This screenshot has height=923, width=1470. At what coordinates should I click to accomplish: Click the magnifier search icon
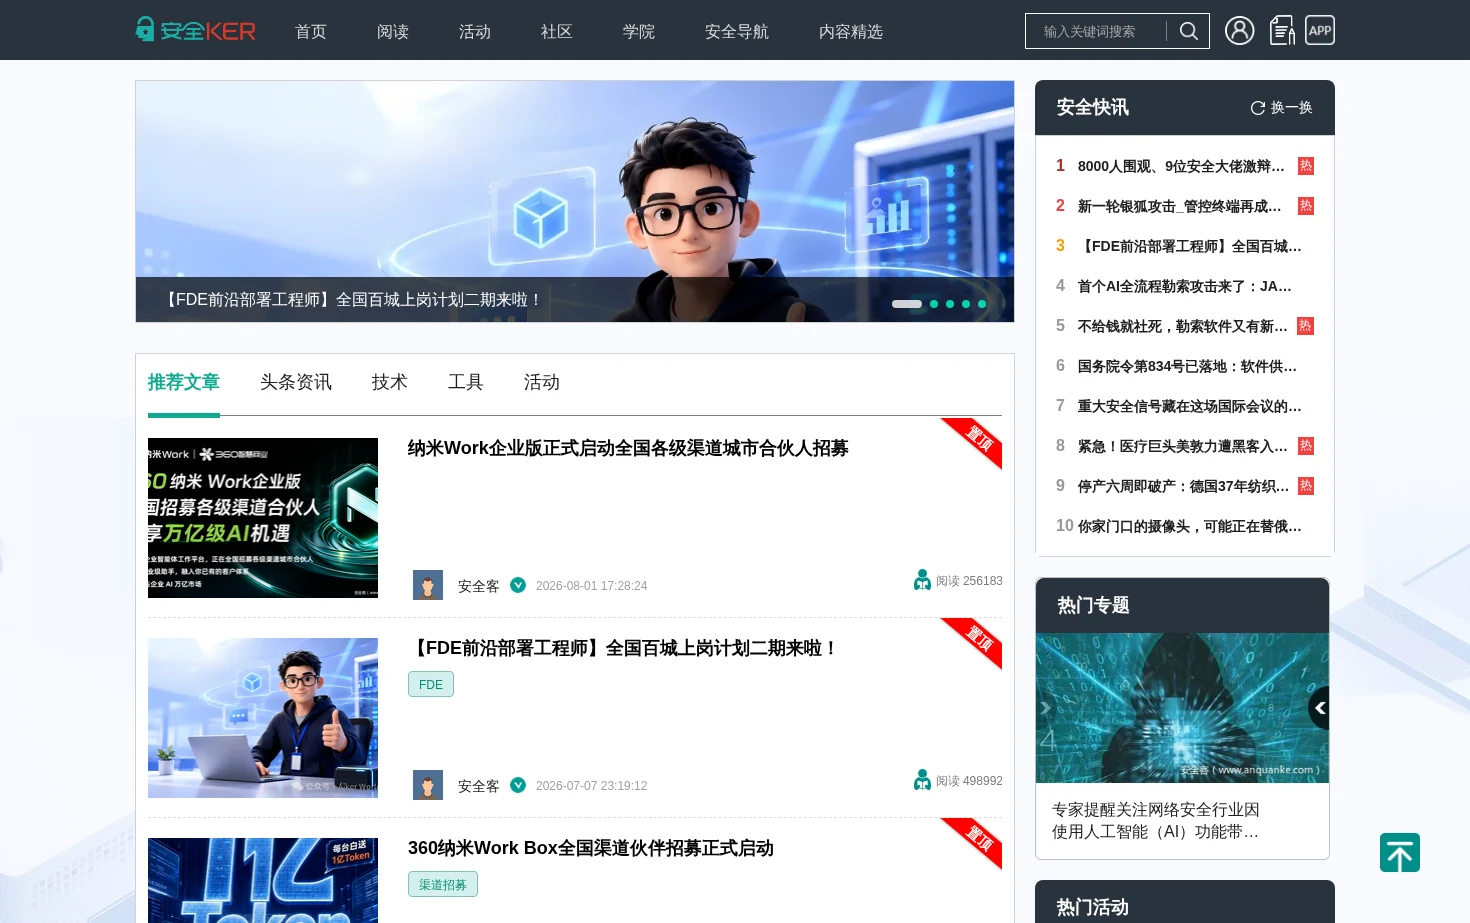pos(1188,31)
